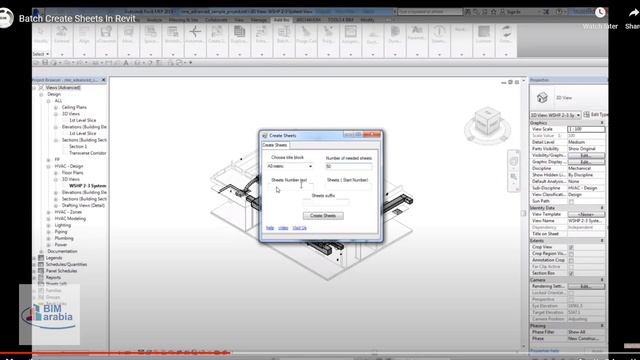Toggle the Sun Path checkbox
This screenshot has height=360, width=640.
click(571, 201)
